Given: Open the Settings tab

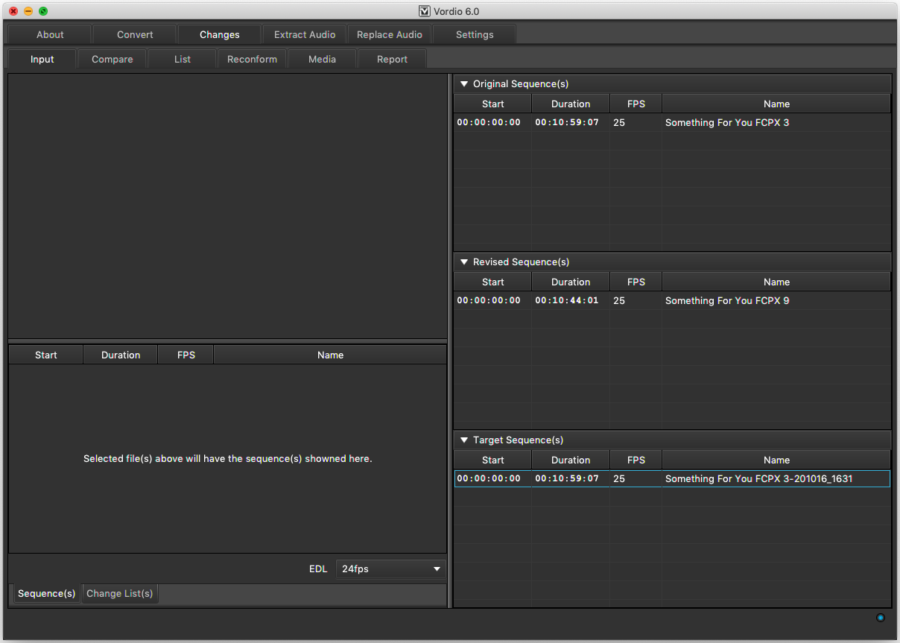Looking at the screenshot, I should point(474,35).
